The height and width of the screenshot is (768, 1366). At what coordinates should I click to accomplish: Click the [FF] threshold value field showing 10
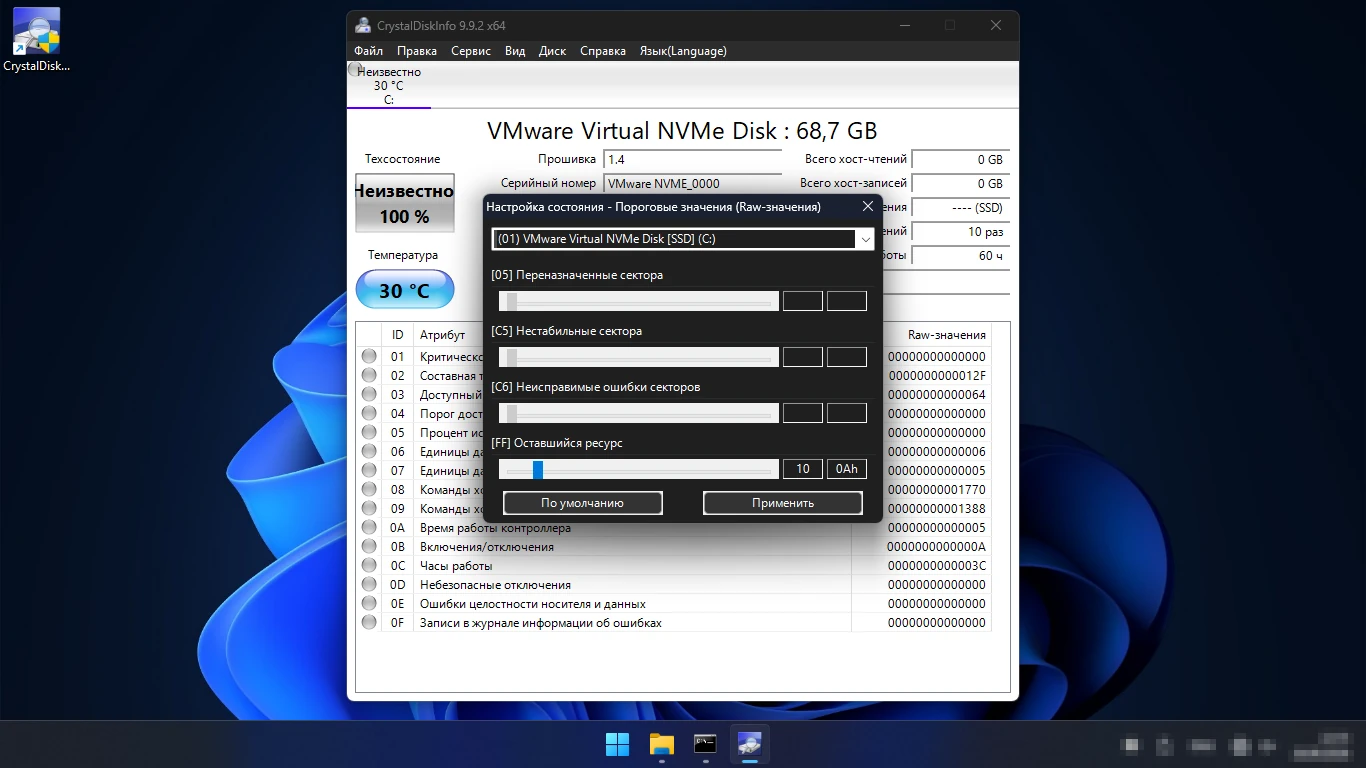pyautogui.click(x=803, y=469)
